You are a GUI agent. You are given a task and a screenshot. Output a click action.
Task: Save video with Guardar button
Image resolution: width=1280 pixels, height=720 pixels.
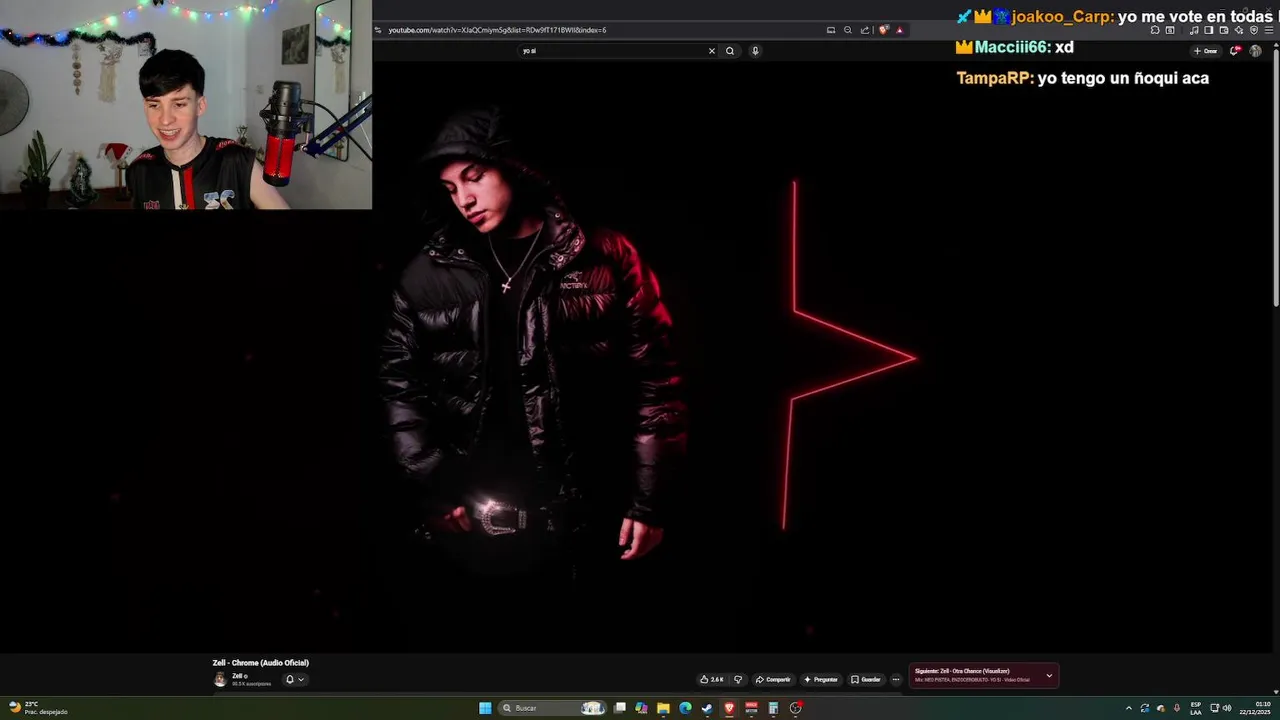(x=866, y=679)
